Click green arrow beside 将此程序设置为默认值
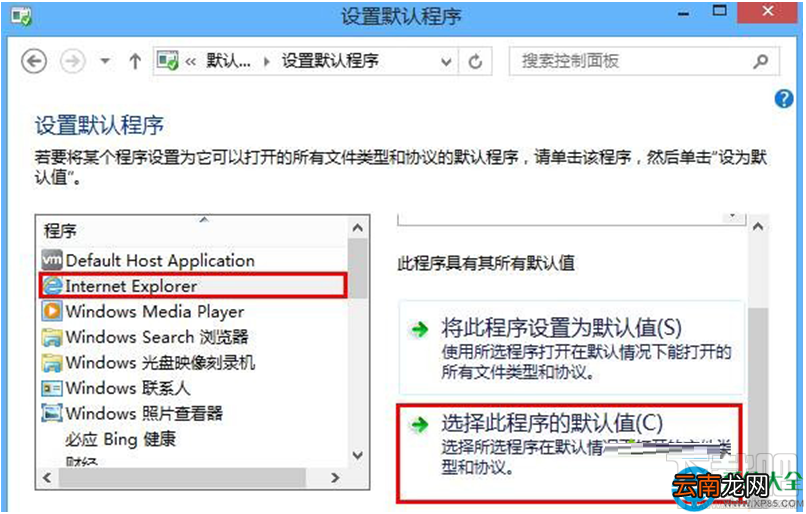806x514 pixels. click(420, 329)
